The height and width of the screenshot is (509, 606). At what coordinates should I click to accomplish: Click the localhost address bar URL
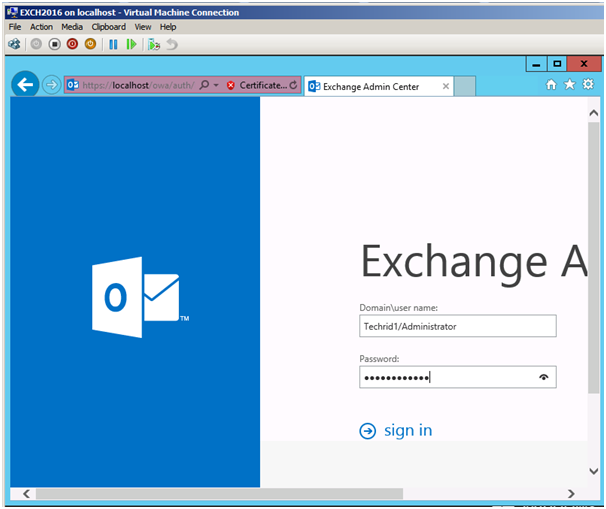[138, 85]
